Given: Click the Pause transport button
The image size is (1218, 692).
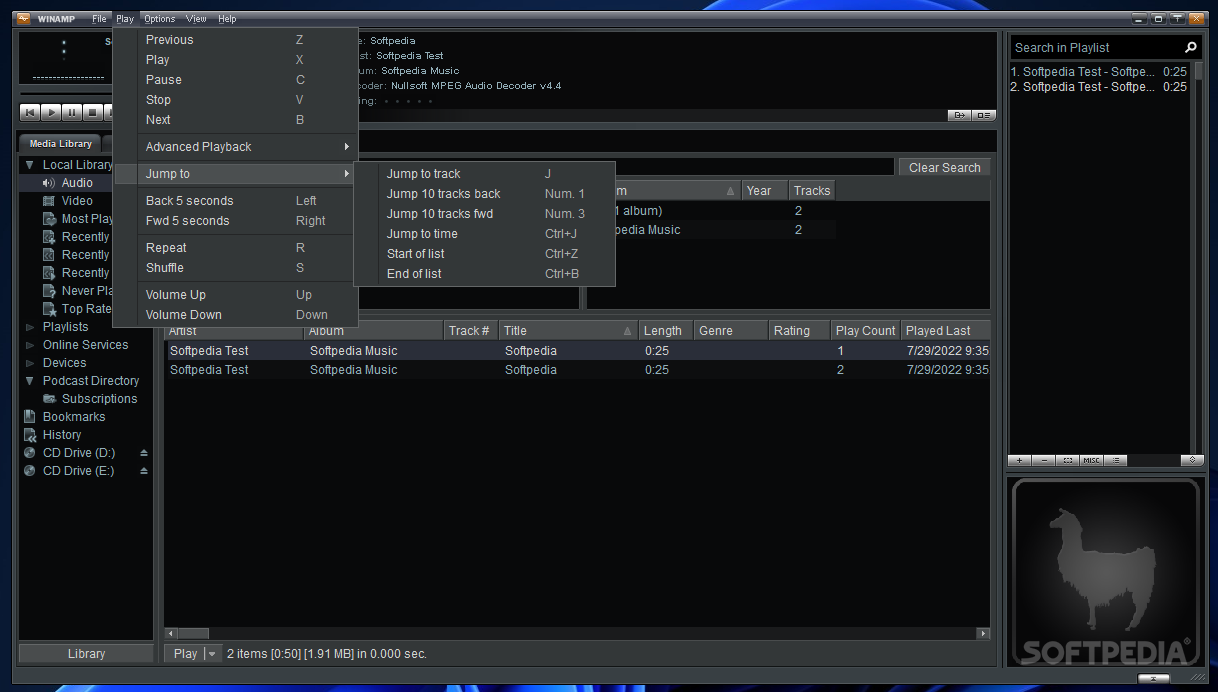Looking at the screenshot, I should 72,113.
